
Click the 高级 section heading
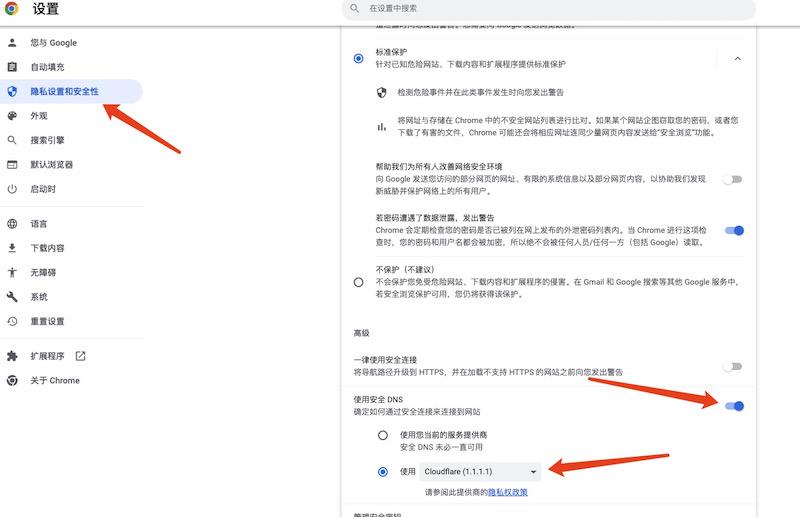(361, 333)
